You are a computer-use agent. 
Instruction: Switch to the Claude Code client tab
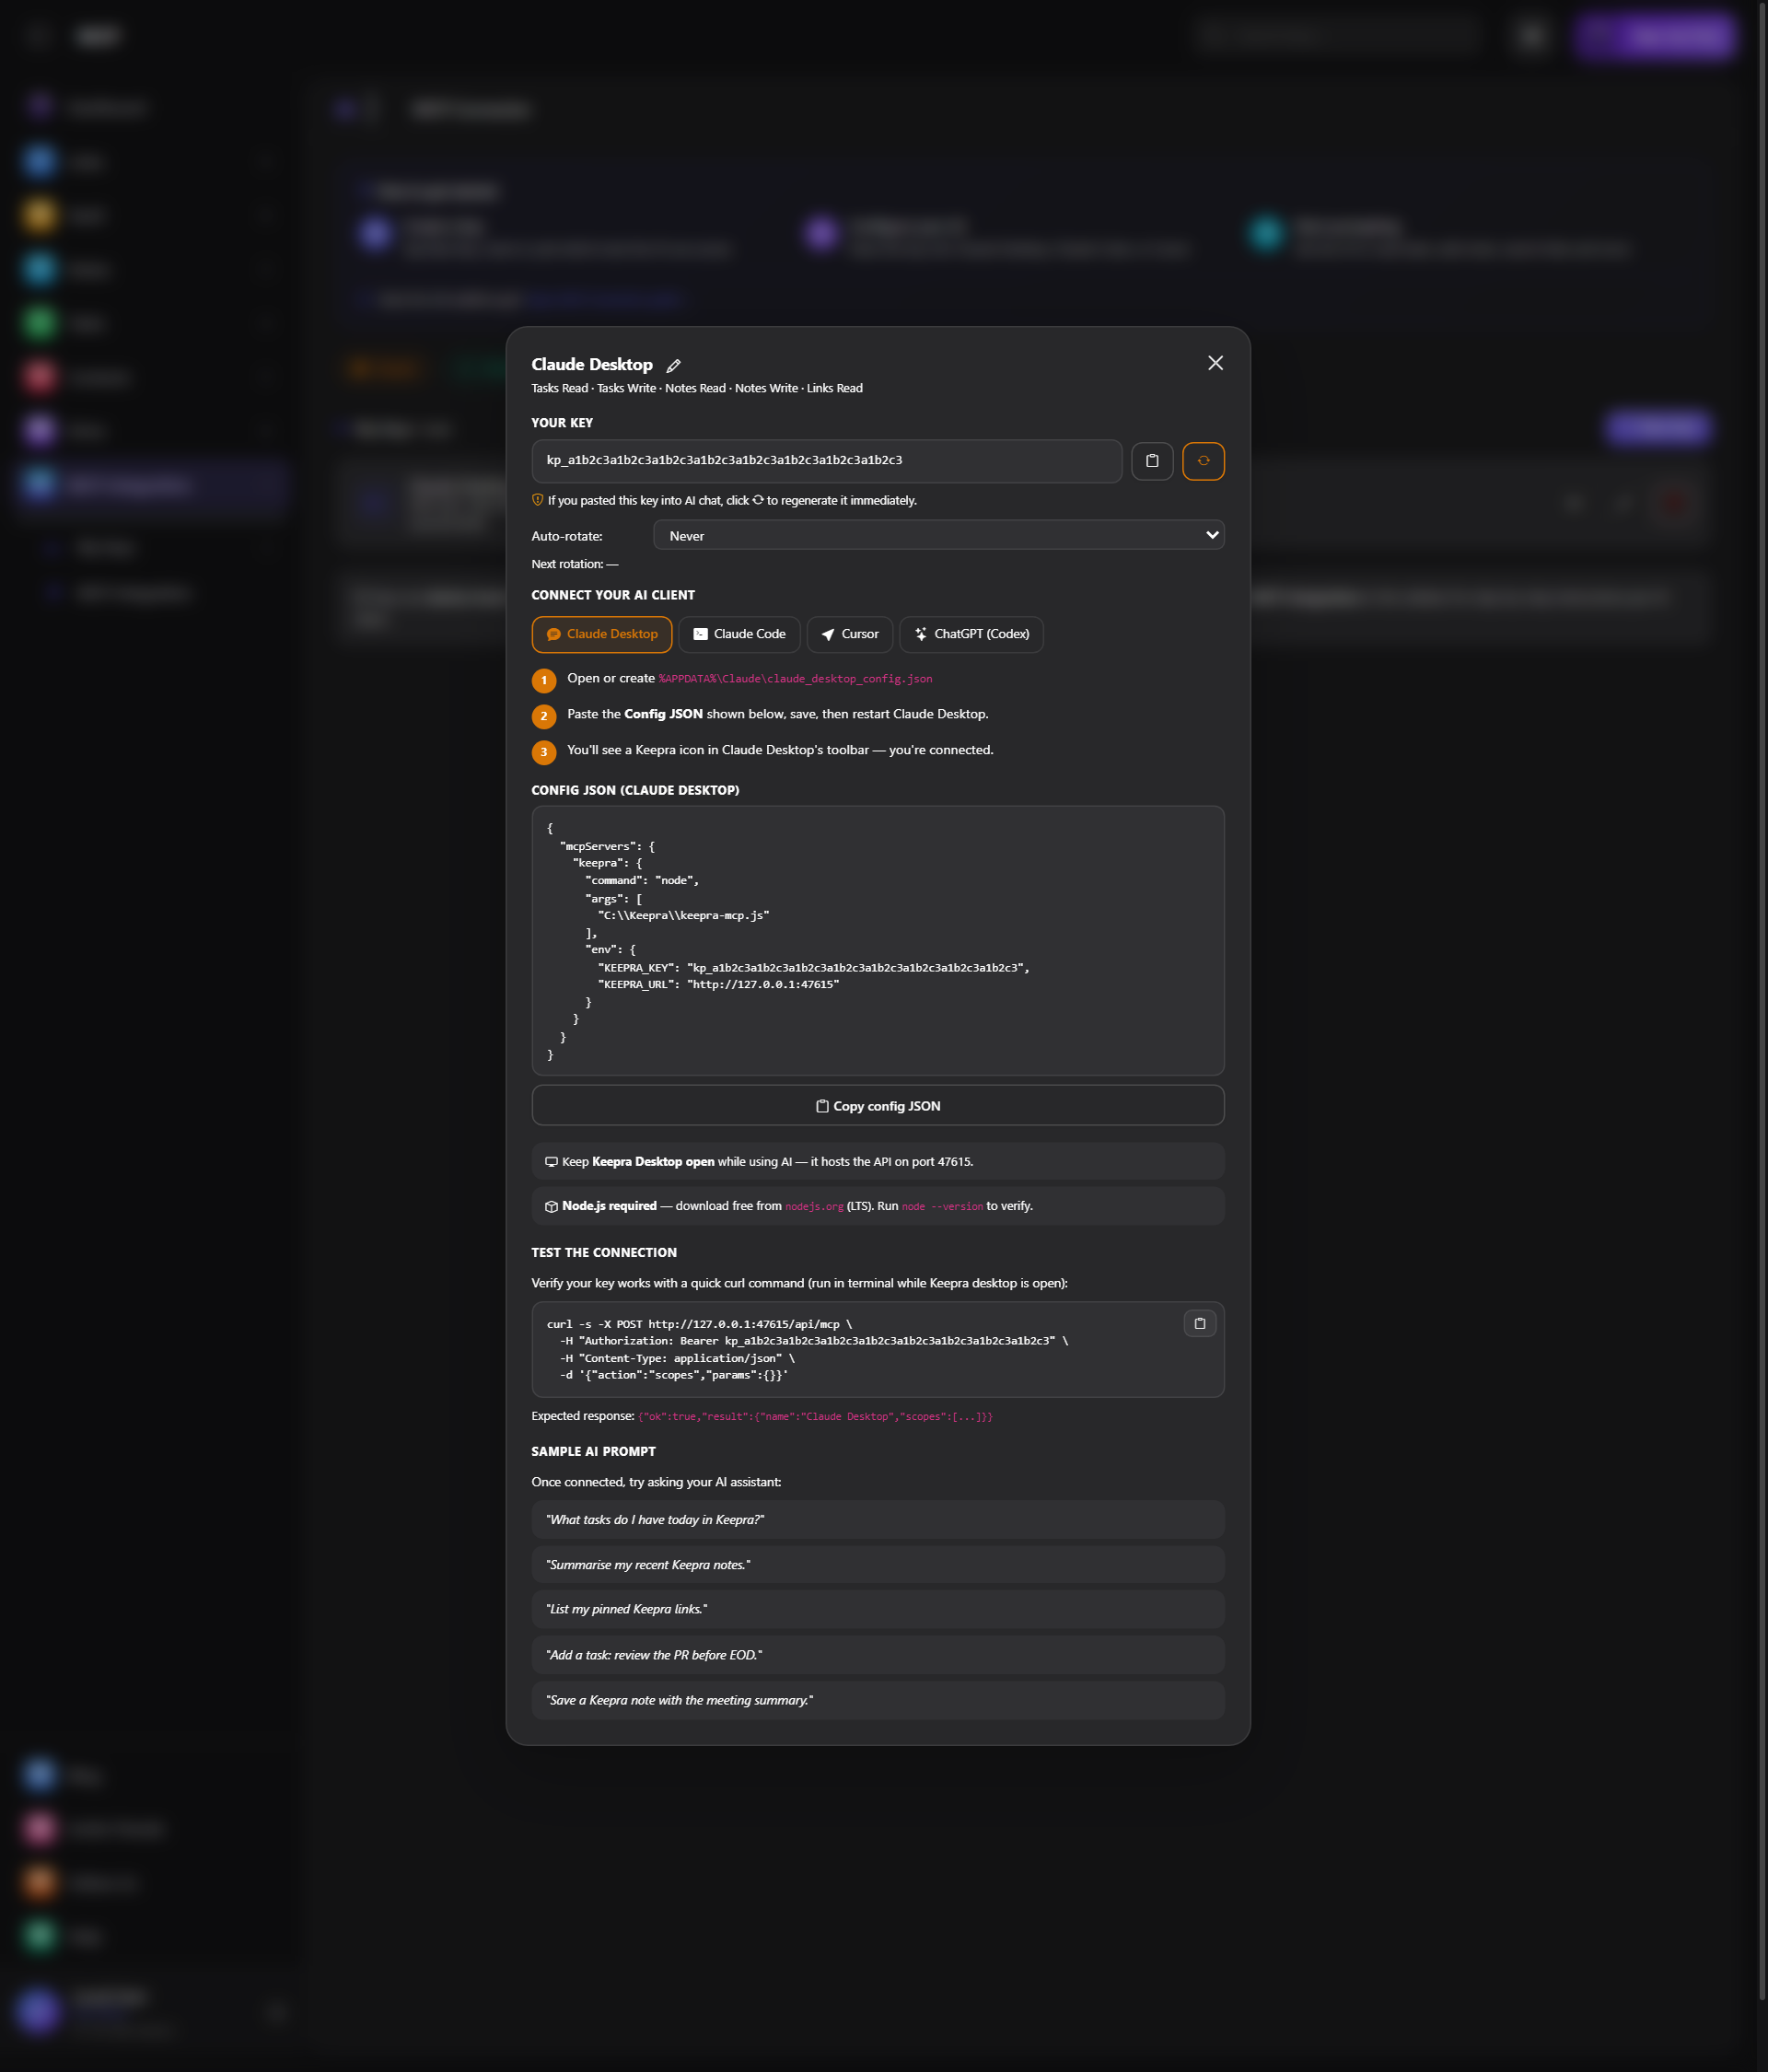pyautogui.click(x=739, y=634)
